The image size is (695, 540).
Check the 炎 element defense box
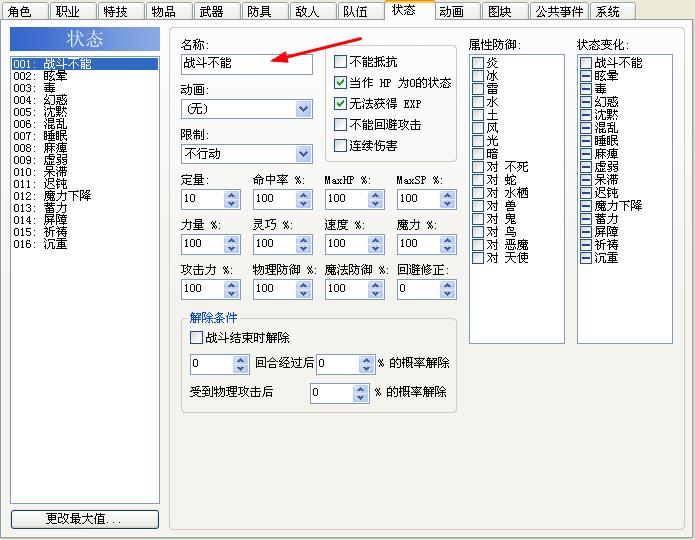478,63
